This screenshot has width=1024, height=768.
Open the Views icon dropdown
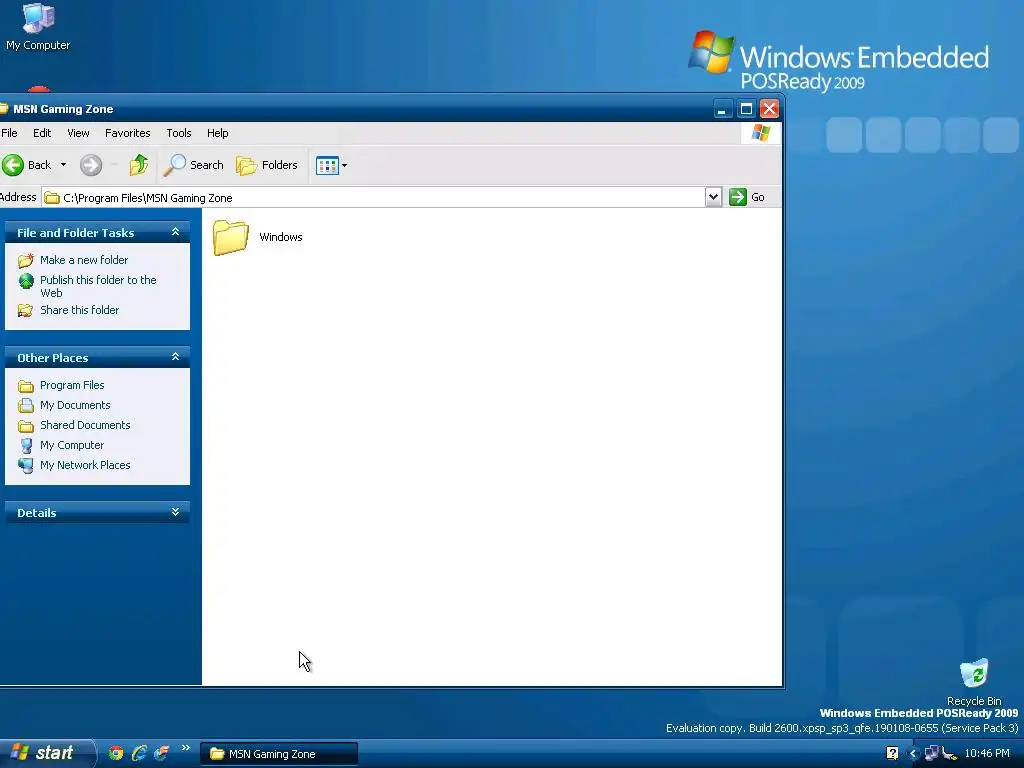coord(331,166)
